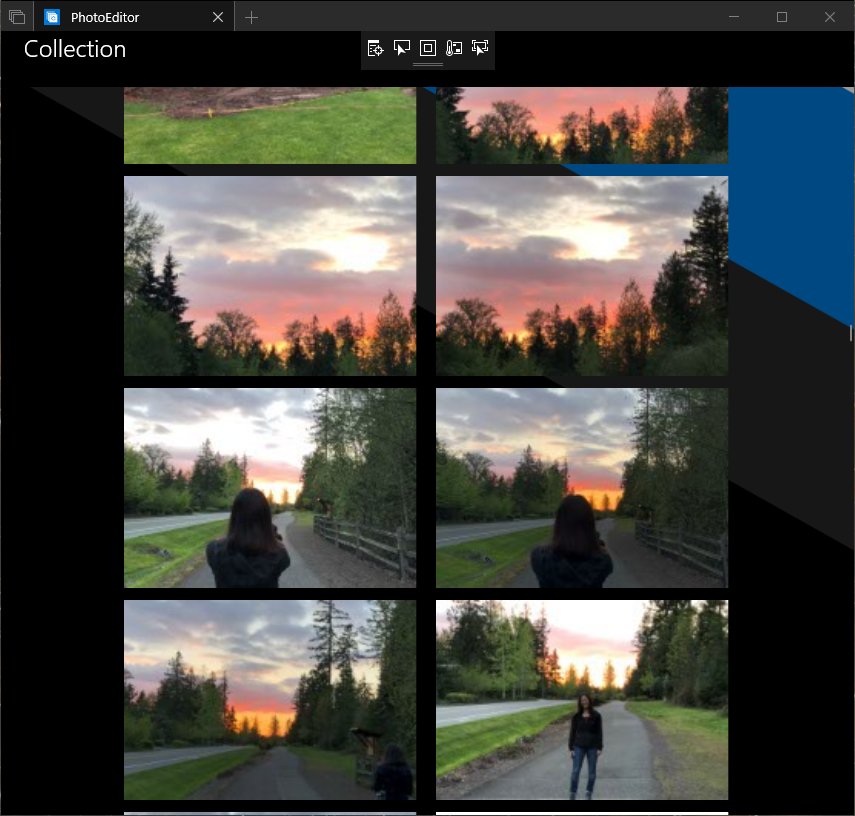The height and width of the screenshot is (816, 855).
Task: Open the top-right cropped sunset treeline photo
Action: [582, 125]
